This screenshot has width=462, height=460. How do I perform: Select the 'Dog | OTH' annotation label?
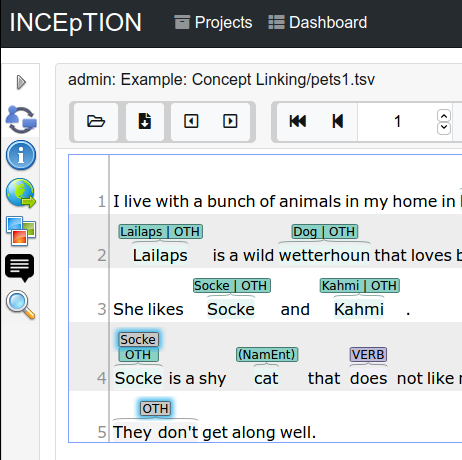point(325,232)
